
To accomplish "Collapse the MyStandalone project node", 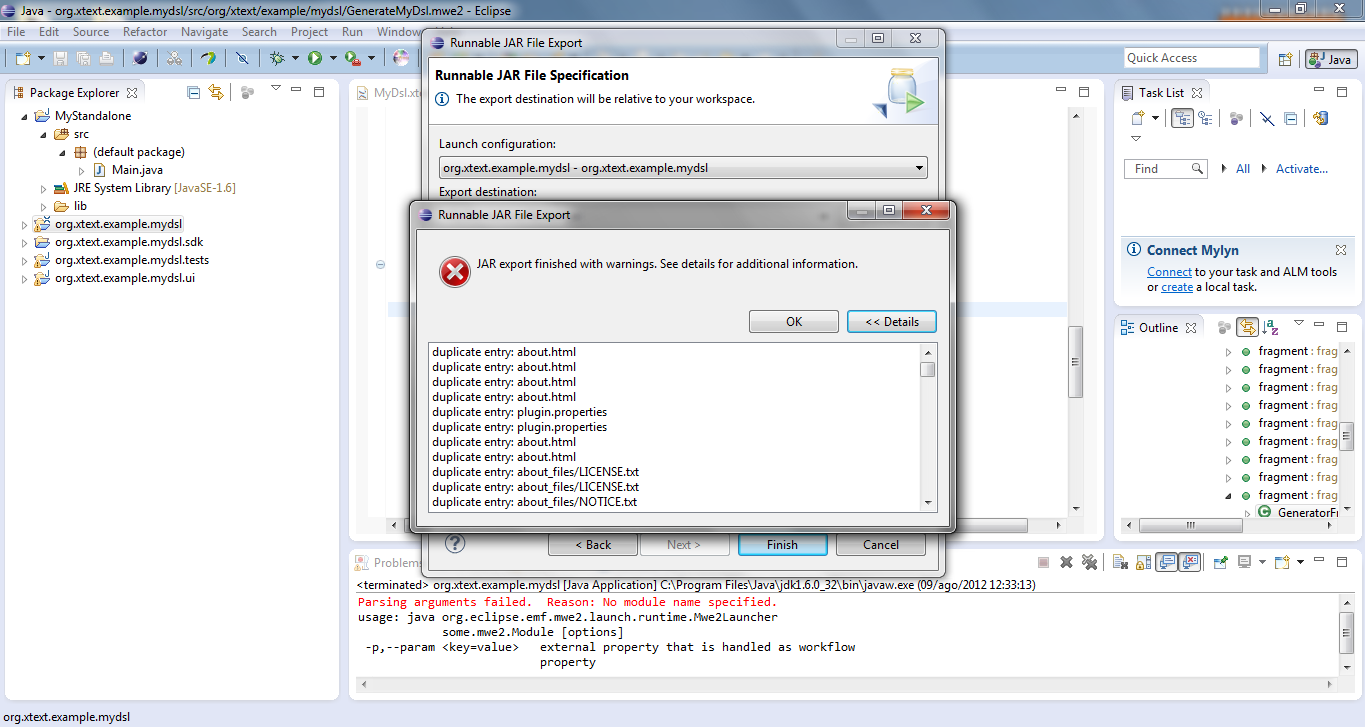I will tap(25, 116).
